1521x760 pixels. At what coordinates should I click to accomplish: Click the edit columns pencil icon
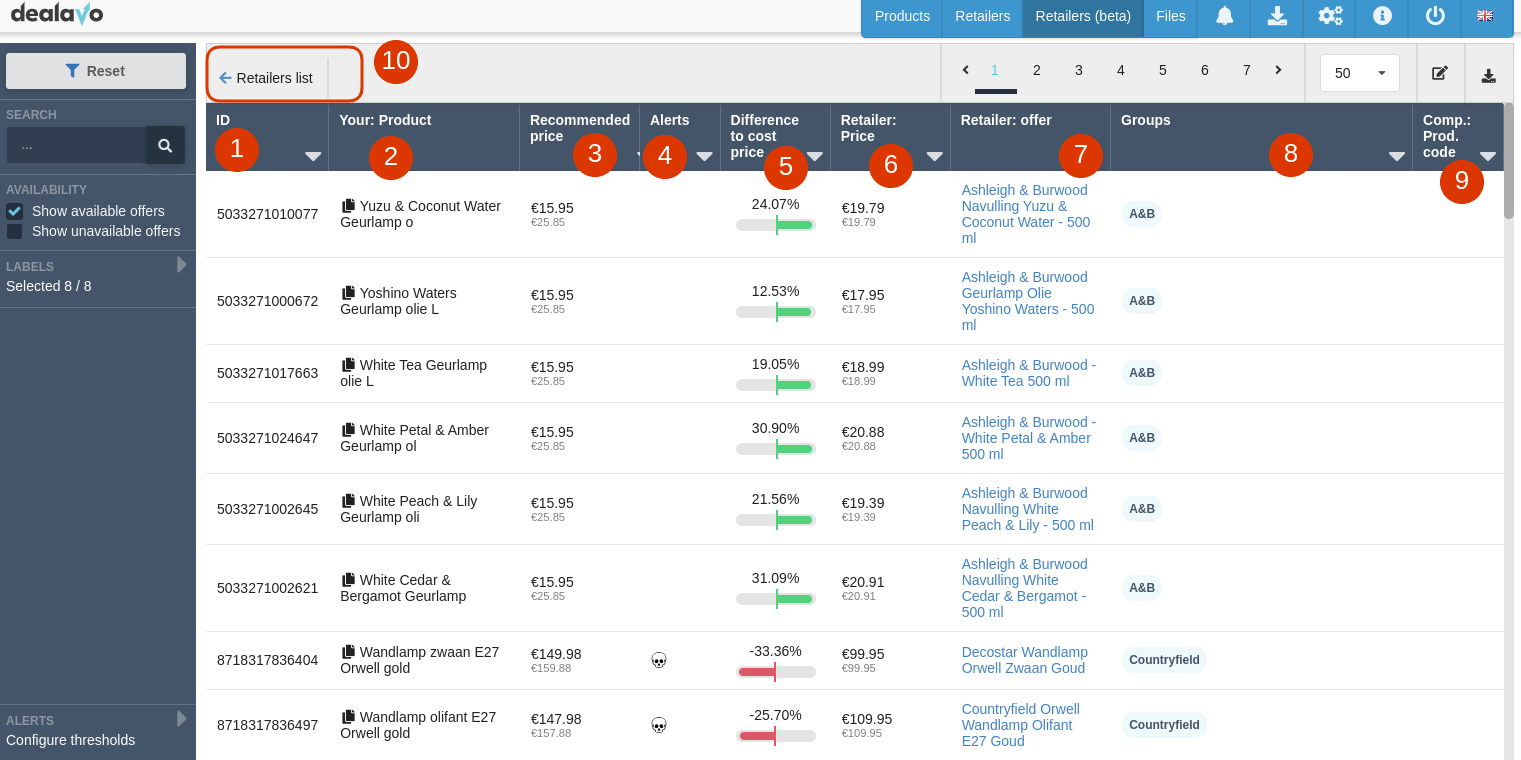point(1440,73)
